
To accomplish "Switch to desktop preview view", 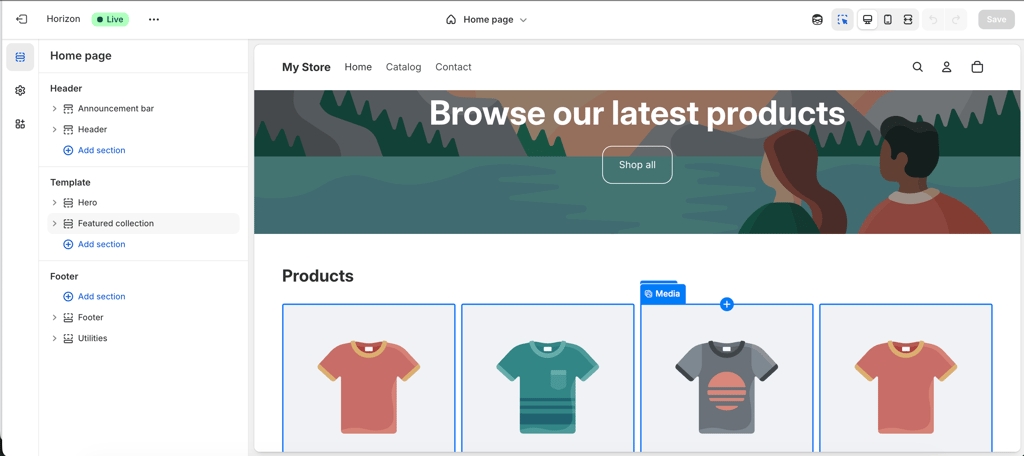I will point(867,20).
